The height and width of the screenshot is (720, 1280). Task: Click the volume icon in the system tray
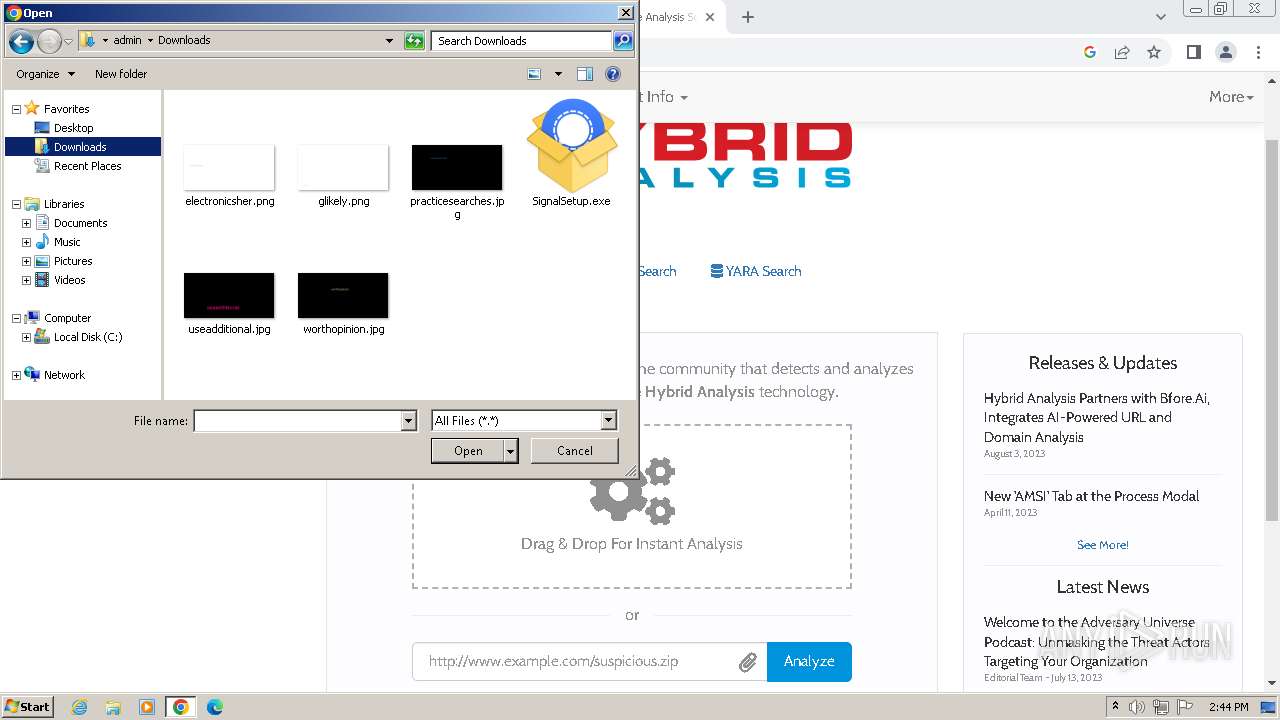tap(1137, 707)
